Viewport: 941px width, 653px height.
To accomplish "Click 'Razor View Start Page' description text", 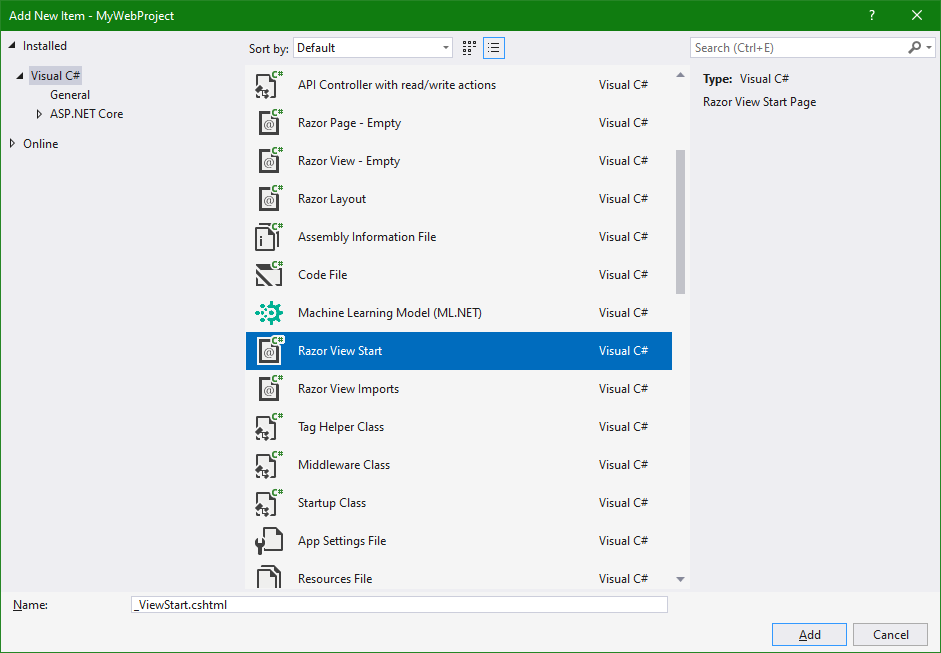I will 759,102.
